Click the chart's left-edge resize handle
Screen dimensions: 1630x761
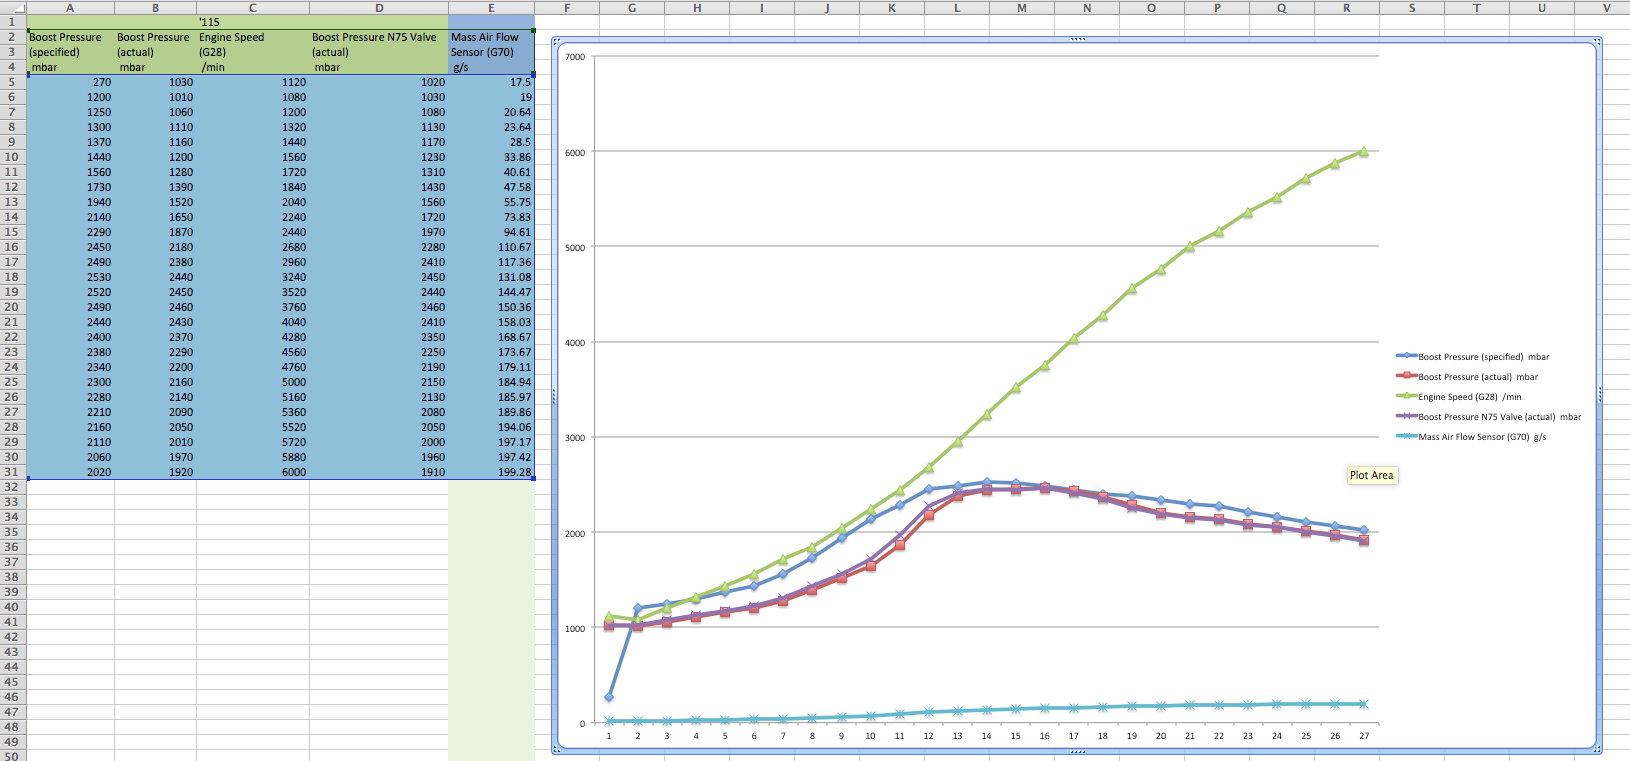[554, 396]
